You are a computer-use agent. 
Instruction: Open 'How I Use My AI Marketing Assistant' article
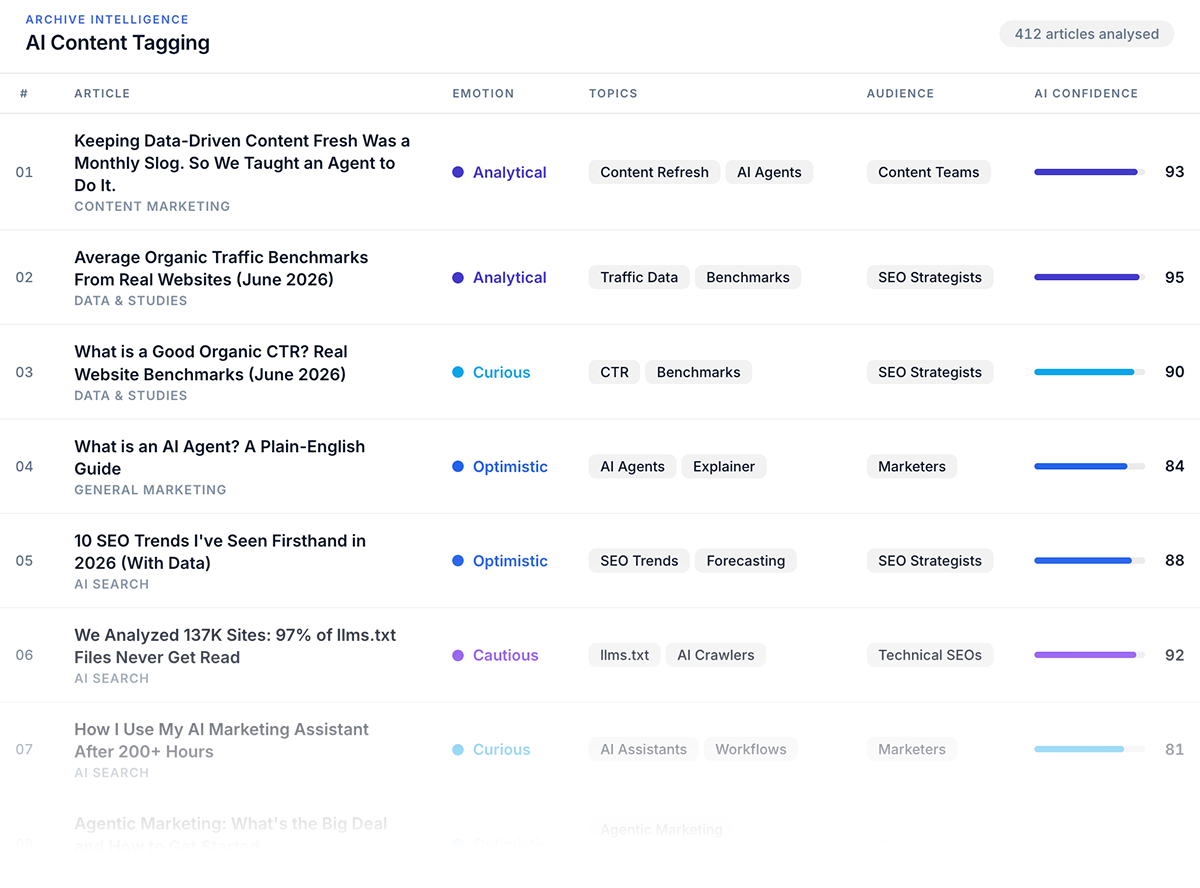tap(221, 740)
